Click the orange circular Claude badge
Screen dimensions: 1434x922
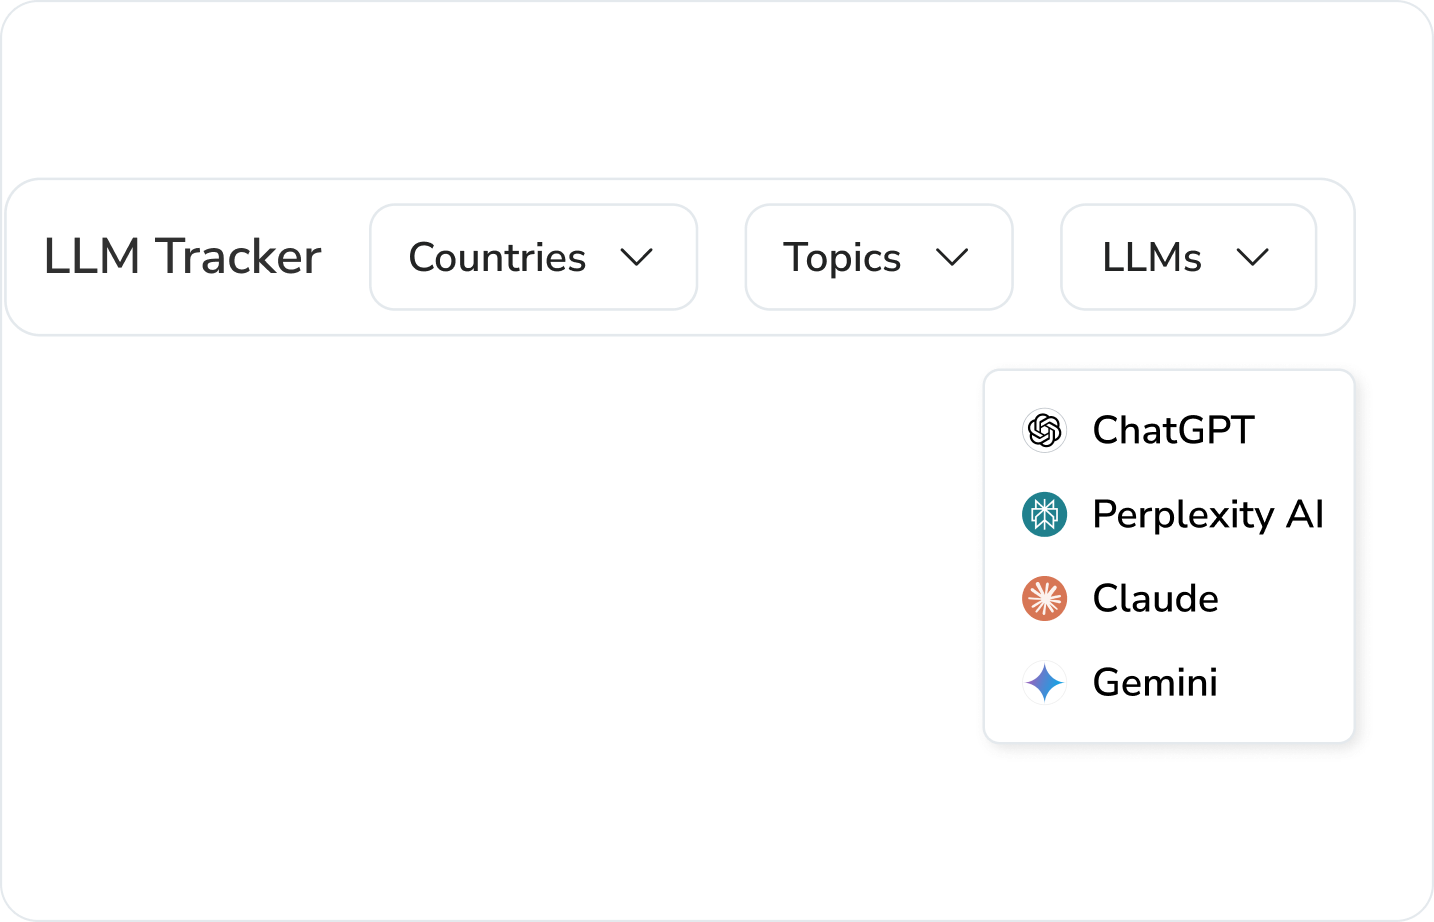[1044, 598]
